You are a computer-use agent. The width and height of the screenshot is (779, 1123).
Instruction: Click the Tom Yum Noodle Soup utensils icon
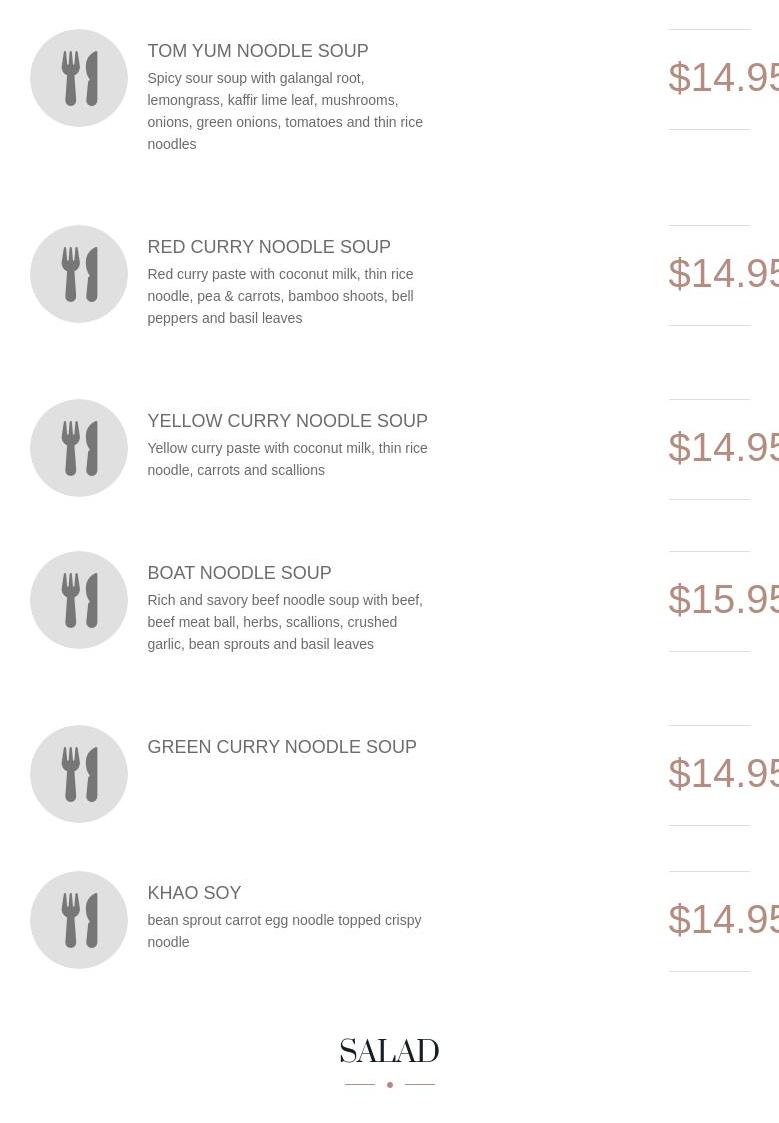79,78
